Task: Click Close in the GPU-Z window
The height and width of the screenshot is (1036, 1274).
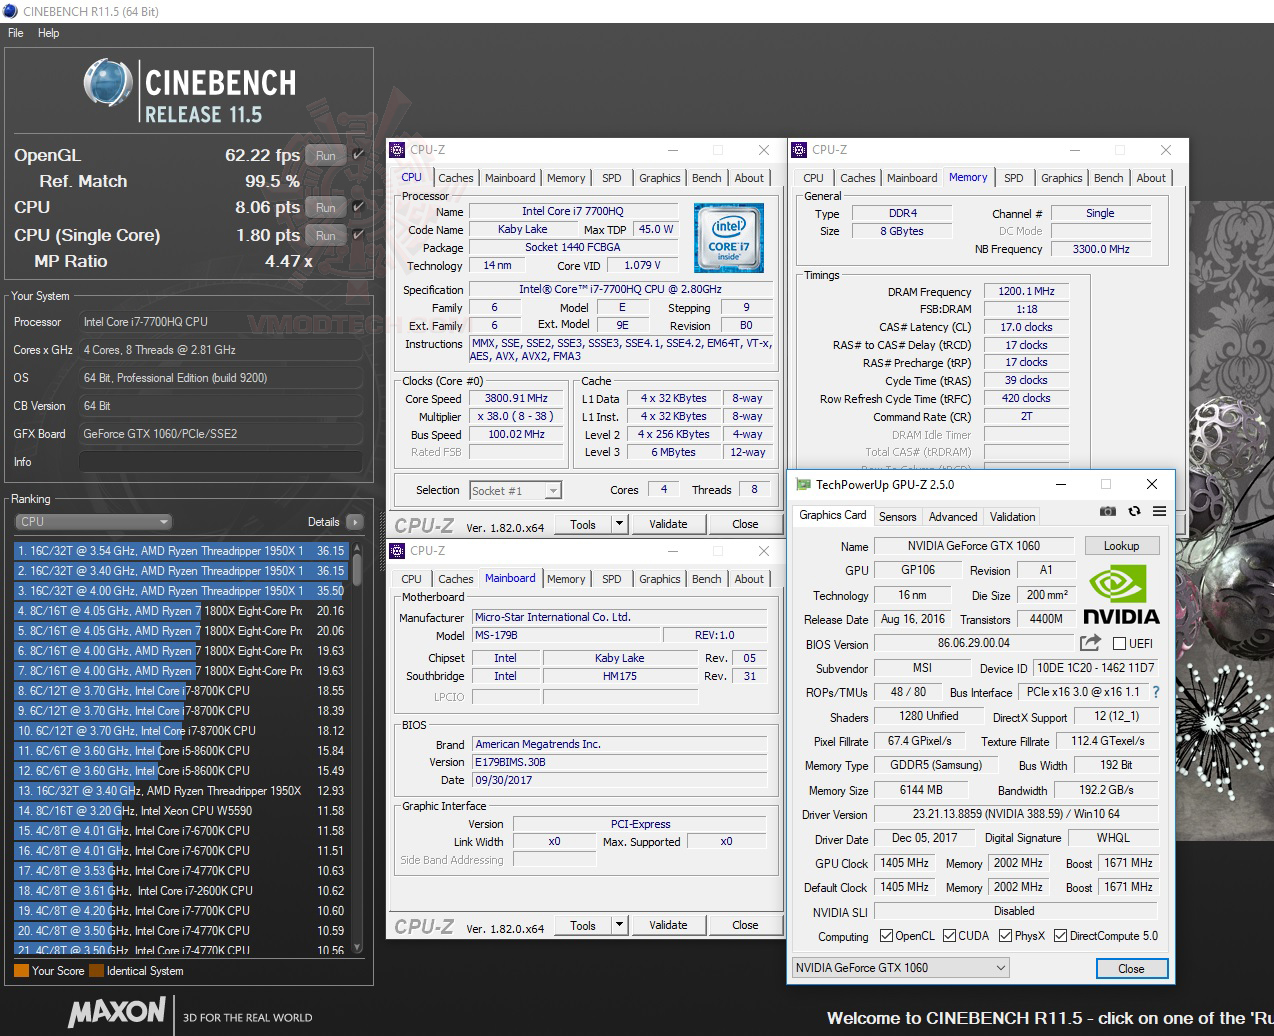Action: click(1131, 968)
